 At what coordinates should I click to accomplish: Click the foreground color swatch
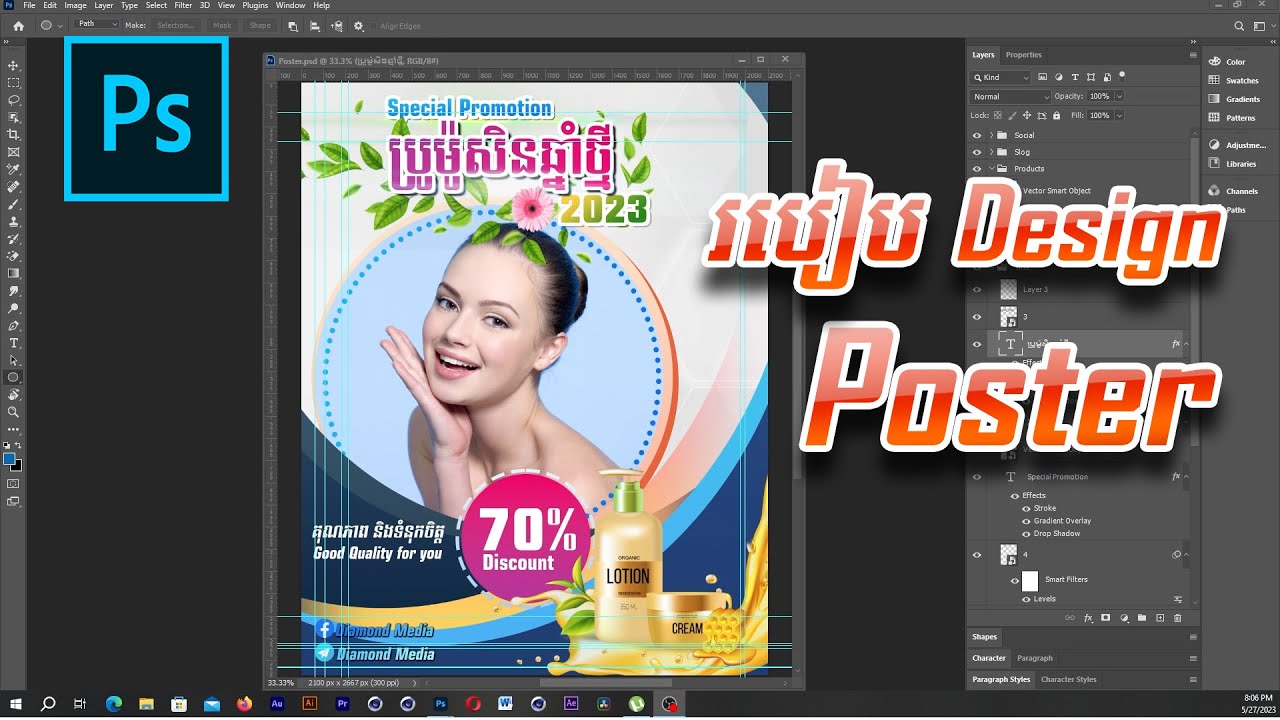point(10,459)
